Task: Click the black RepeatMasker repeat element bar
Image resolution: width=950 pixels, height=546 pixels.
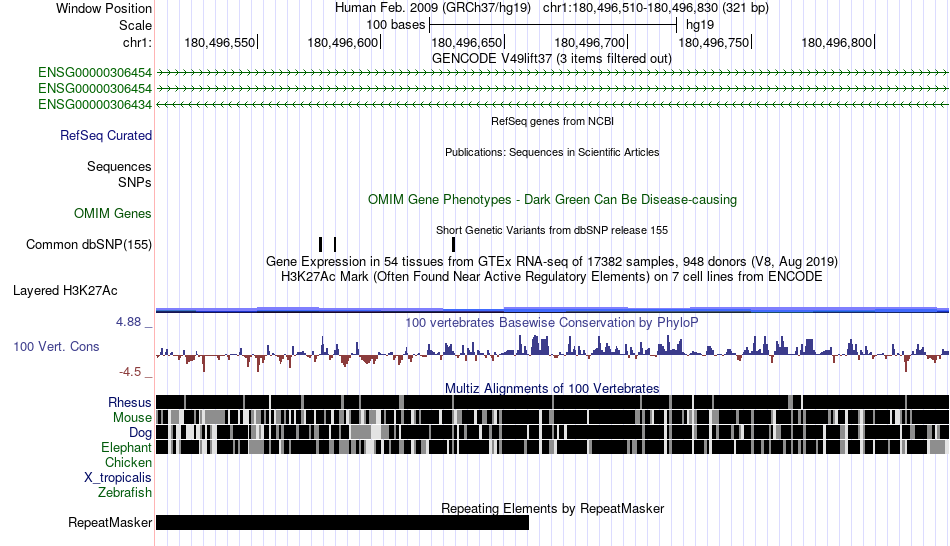Action: (342, 522)
